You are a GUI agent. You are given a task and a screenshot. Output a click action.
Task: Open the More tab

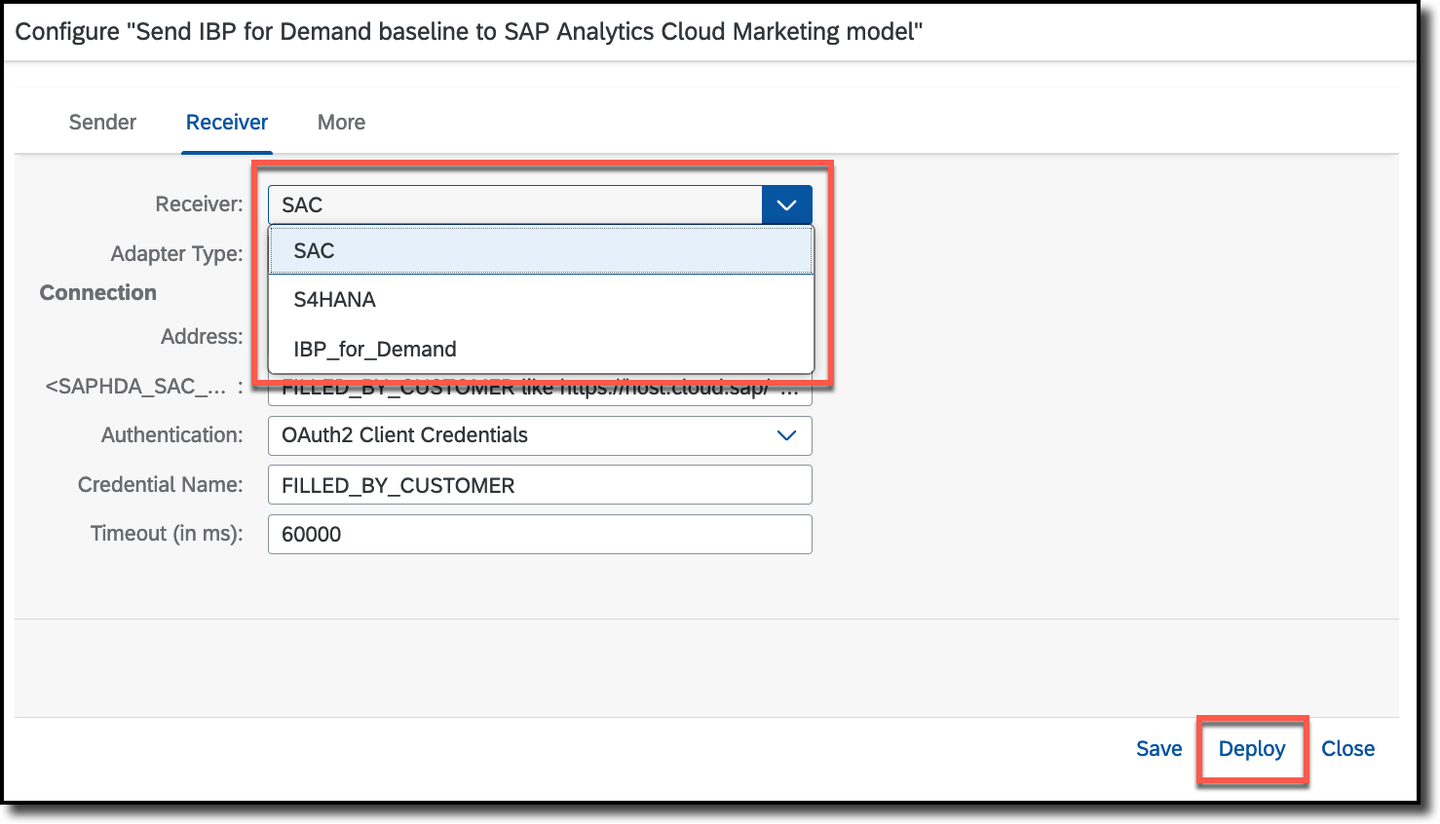click(x=341, y=122)
